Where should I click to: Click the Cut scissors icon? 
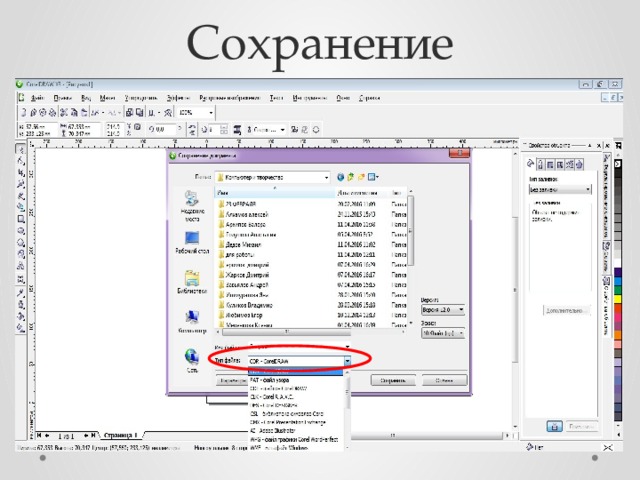pyautogui.click(x=64, y=112)
